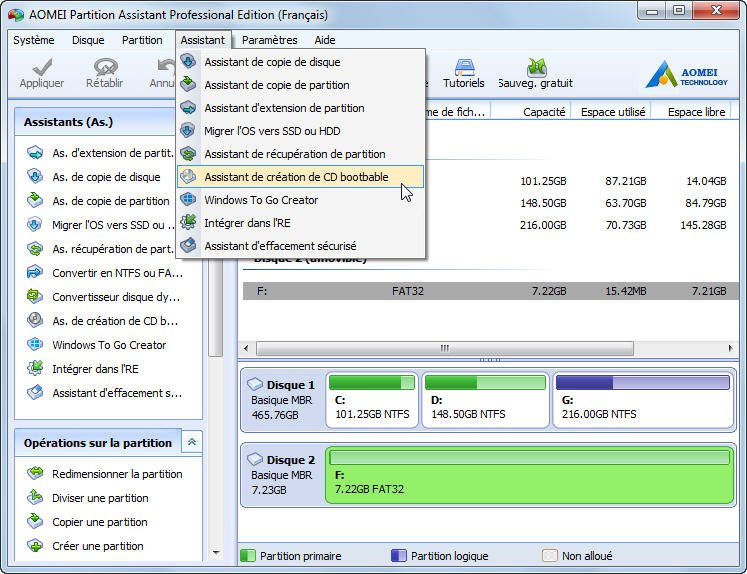Select the F: FAT32 row in partition list
This screenshot has height=574, width=747.
[x=491, y=291]
